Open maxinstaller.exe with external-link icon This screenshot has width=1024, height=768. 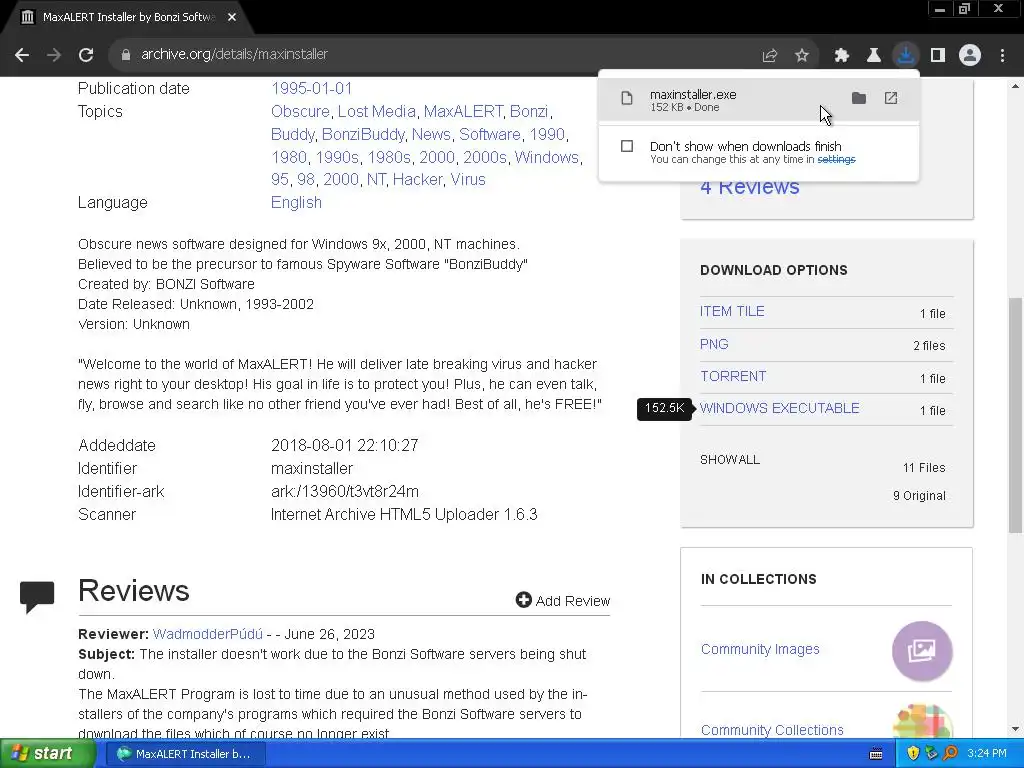[x=891, y=98]
